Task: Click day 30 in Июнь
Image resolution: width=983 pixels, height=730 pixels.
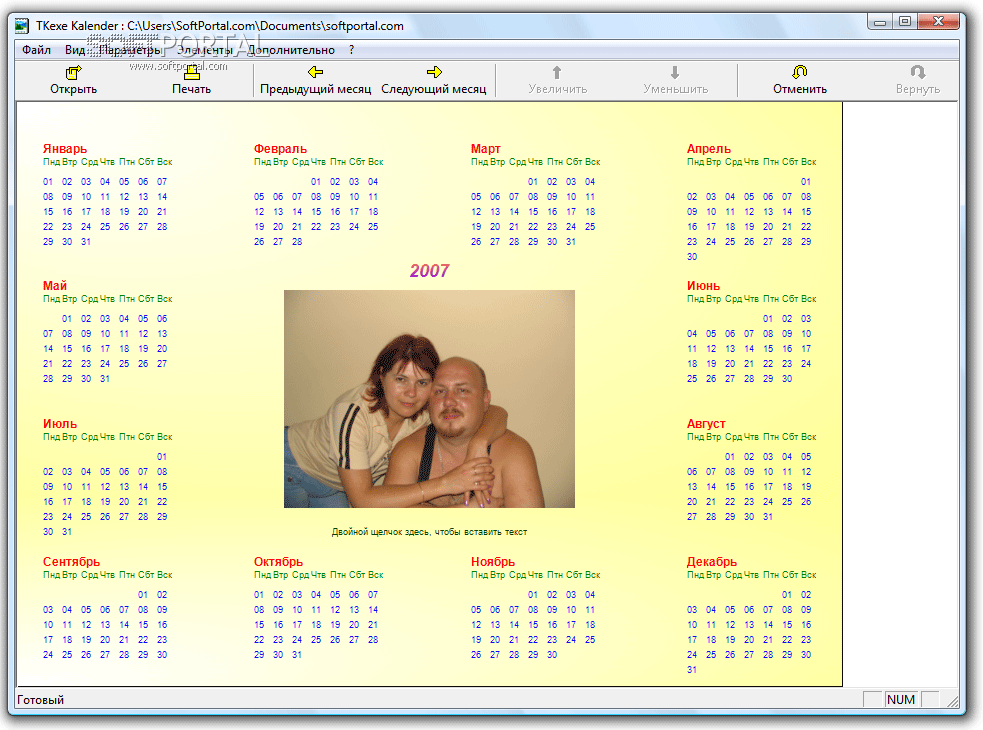Action: [787, 379]
